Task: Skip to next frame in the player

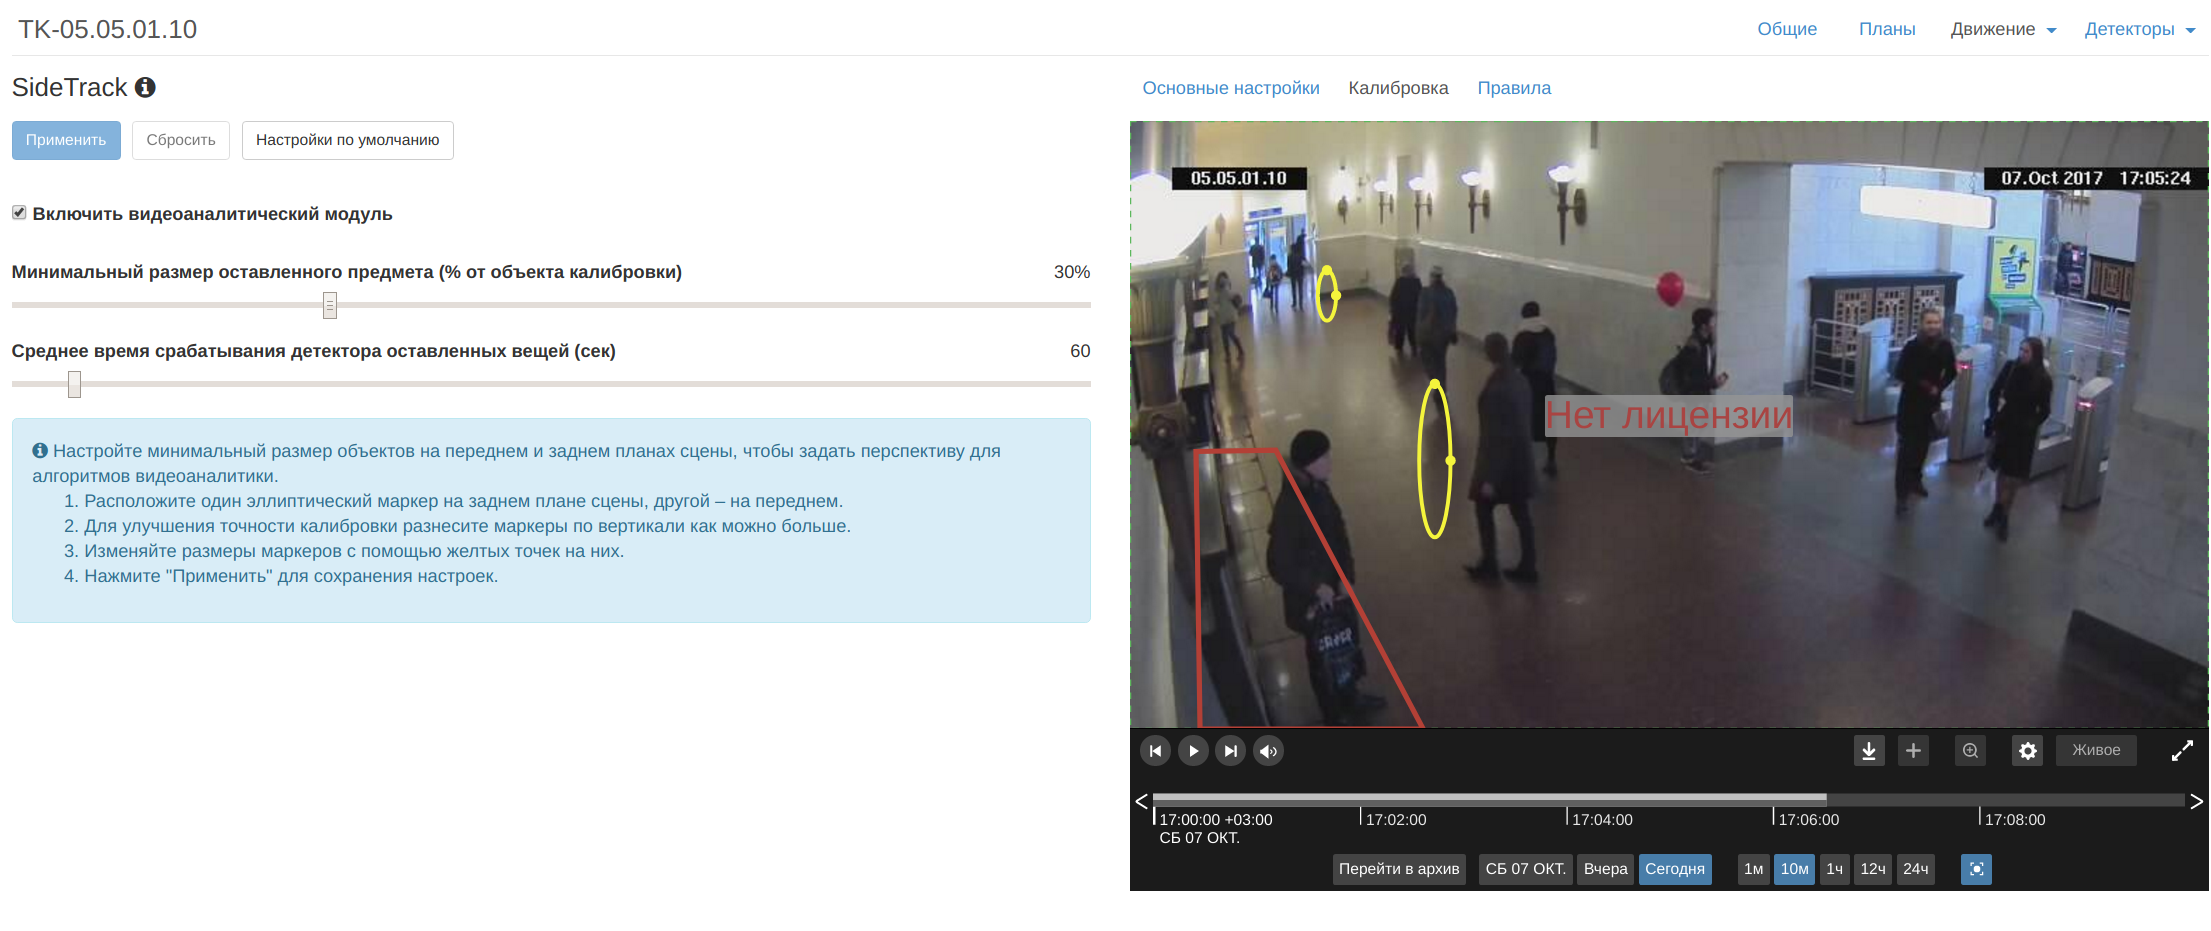Action: coord(1231,751)
